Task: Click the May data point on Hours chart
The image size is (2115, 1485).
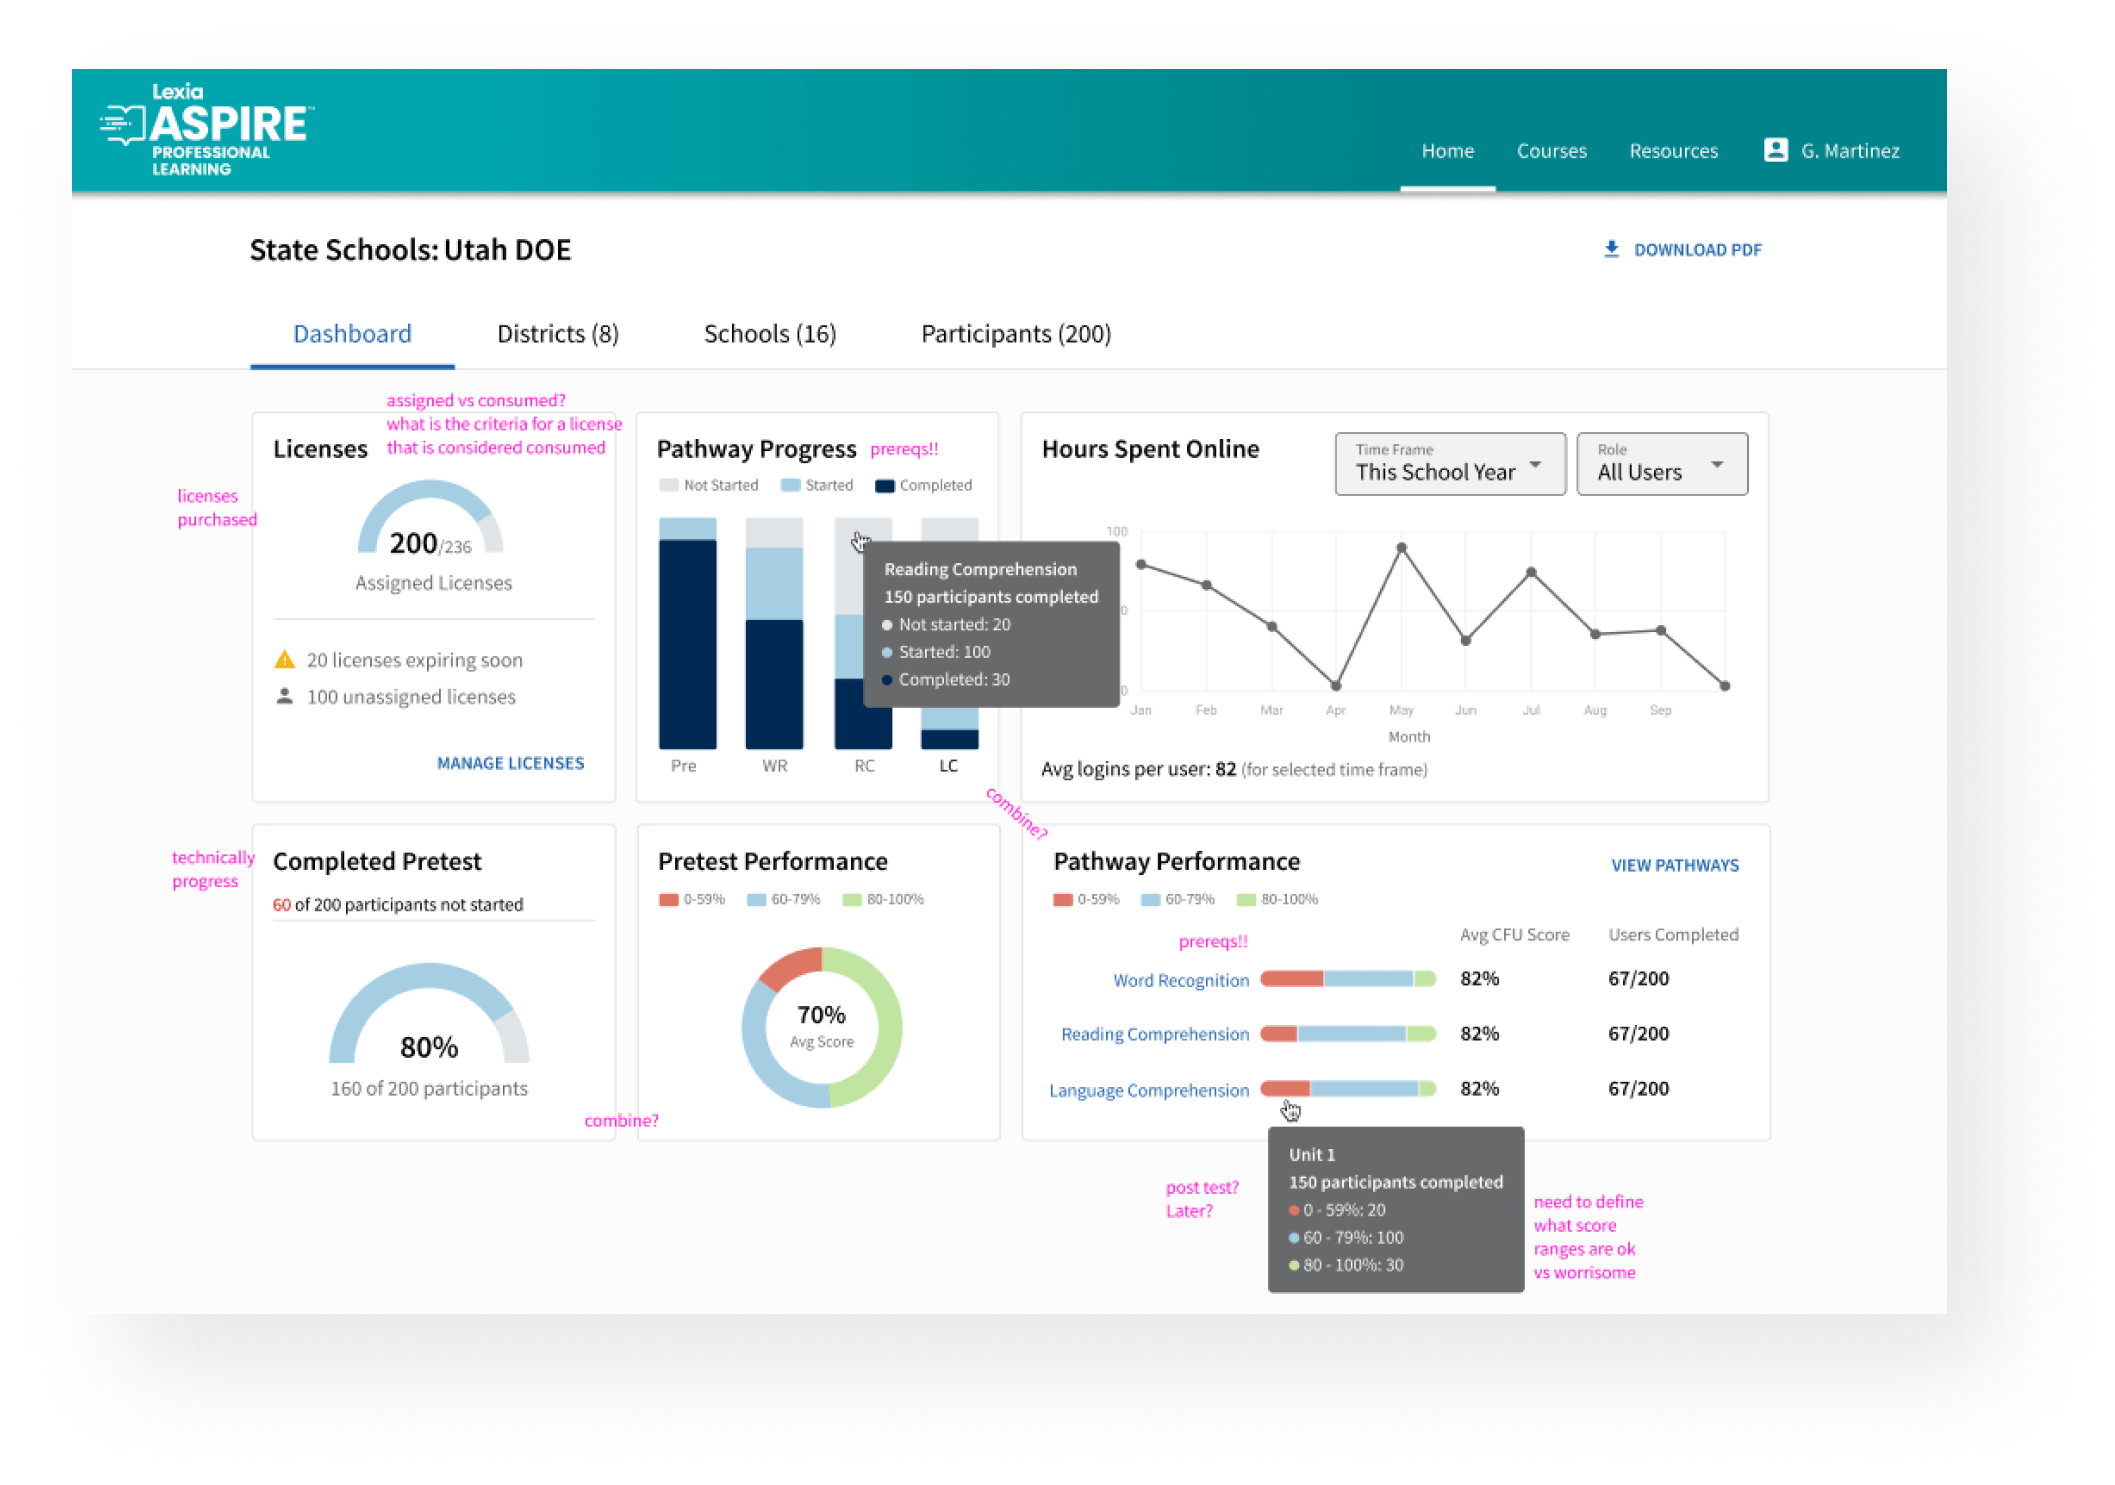Action: 1401,548
